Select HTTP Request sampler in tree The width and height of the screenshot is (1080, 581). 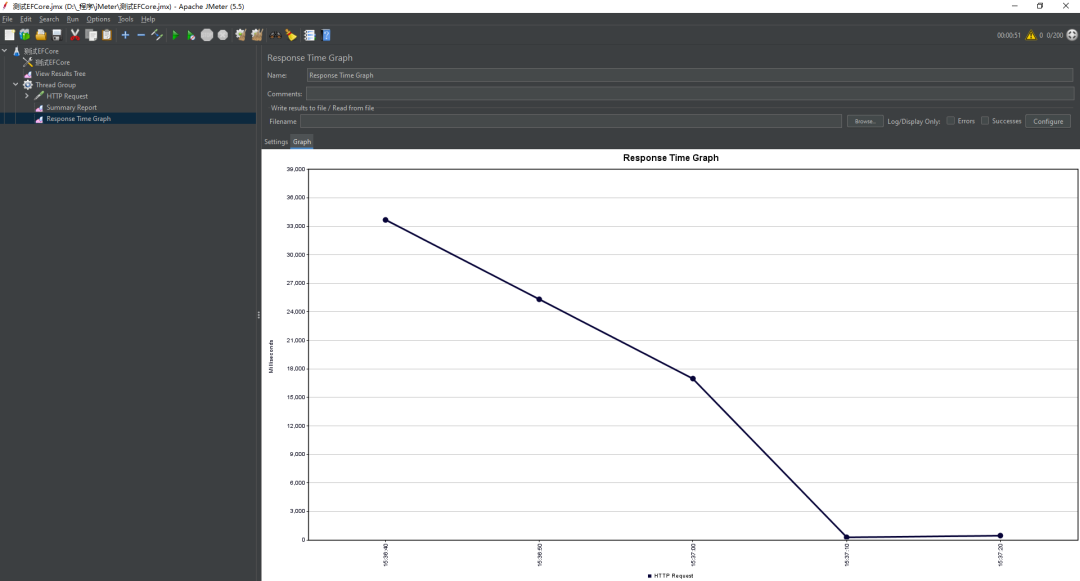(67, 96)
